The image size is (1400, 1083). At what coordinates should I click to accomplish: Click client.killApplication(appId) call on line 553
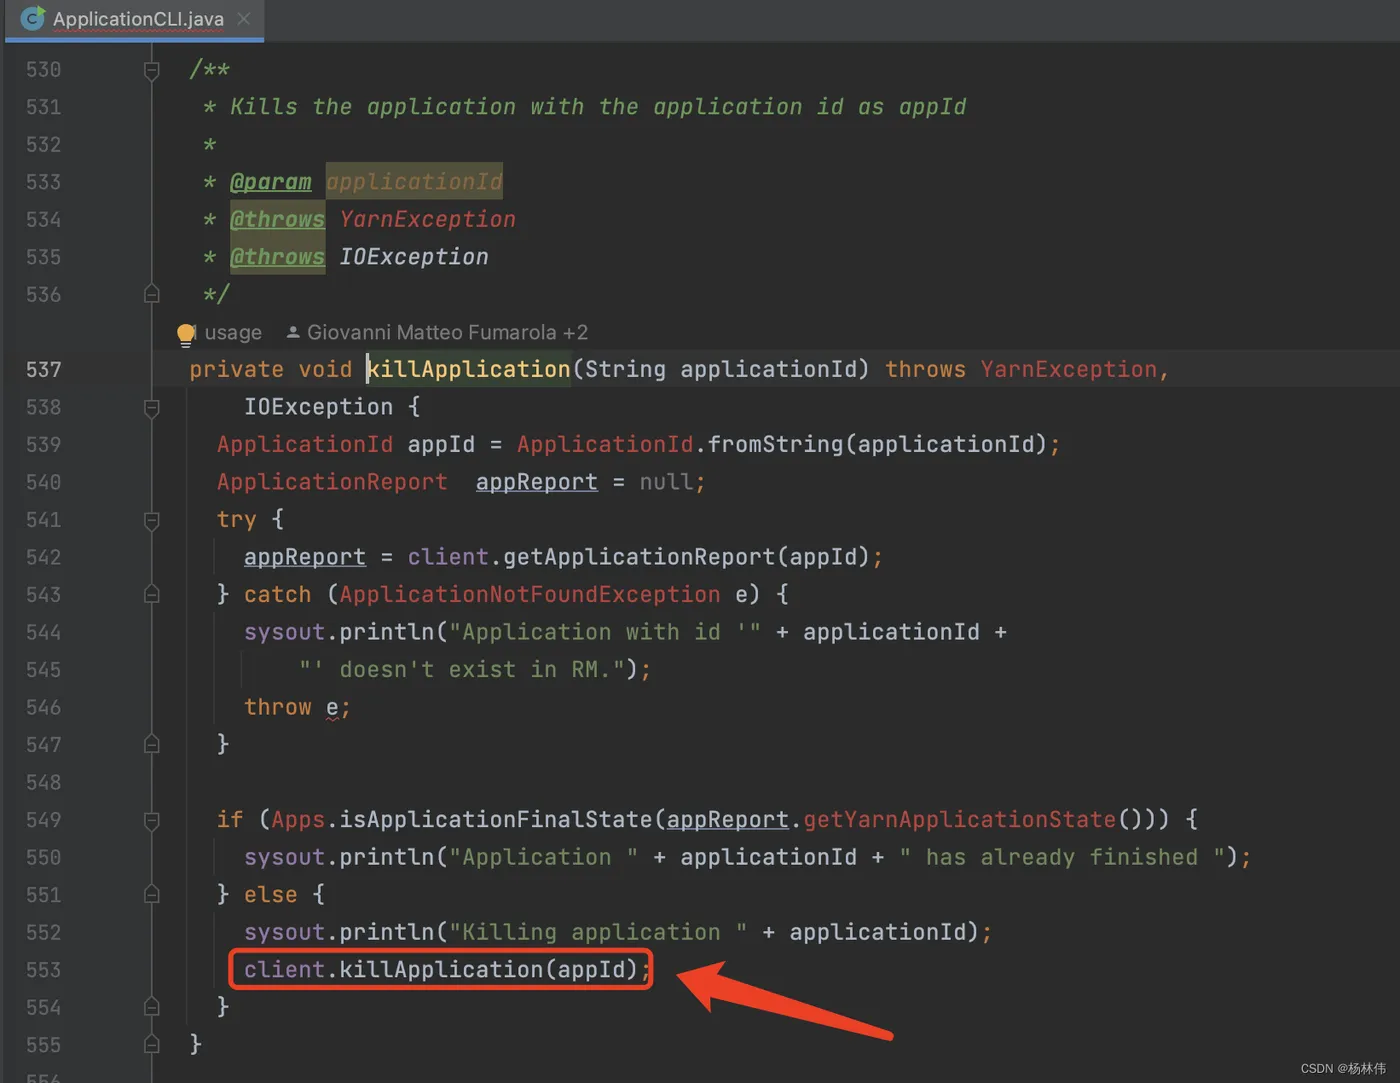tap(441, 970)
